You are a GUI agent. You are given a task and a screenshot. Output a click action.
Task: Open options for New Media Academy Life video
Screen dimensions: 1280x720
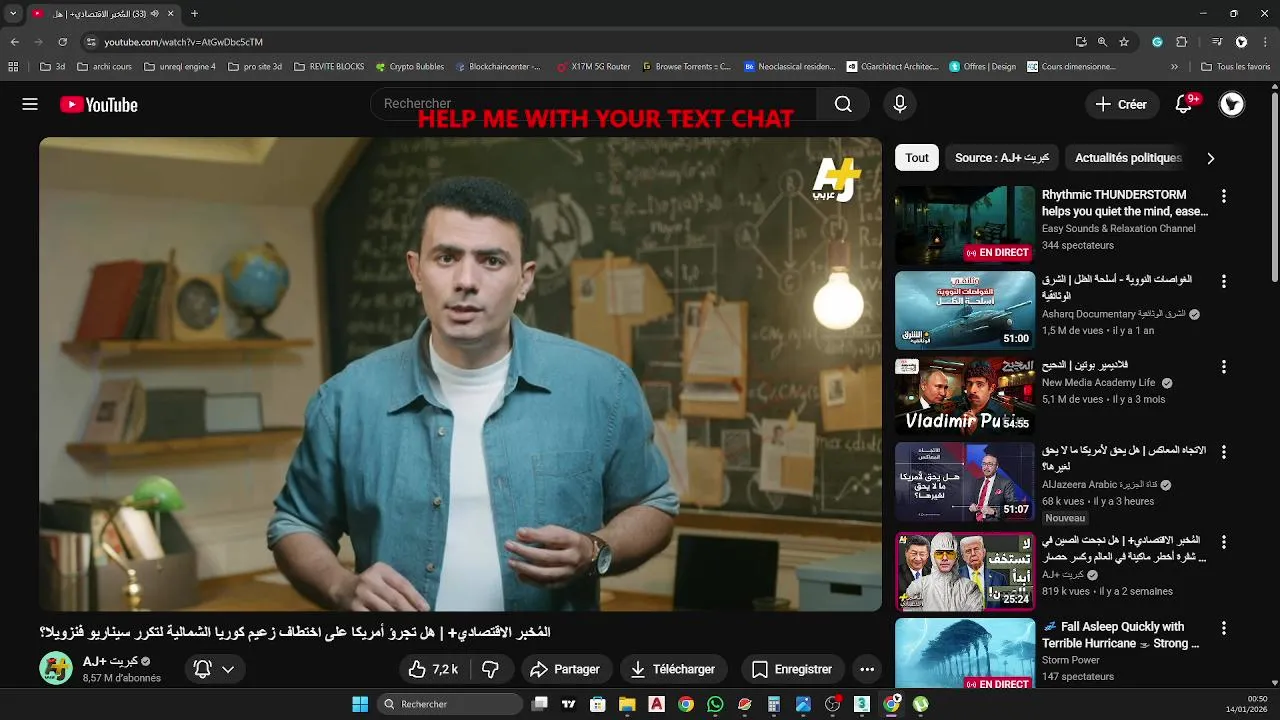(x=1223, y=367)
